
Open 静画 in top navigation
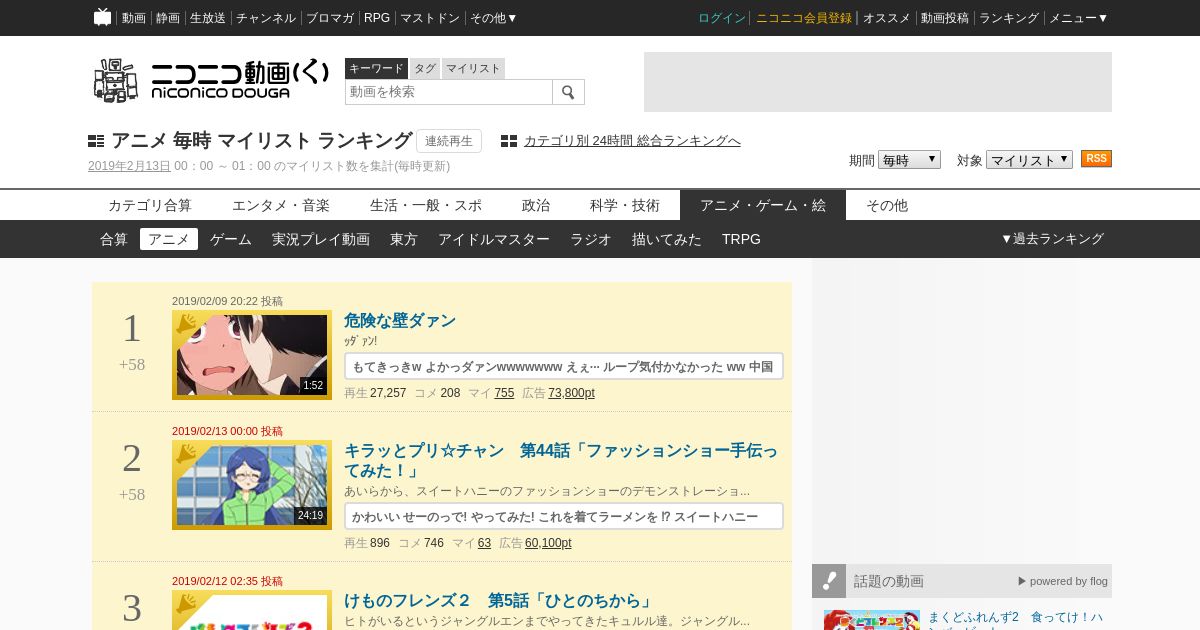pos(168,18)
